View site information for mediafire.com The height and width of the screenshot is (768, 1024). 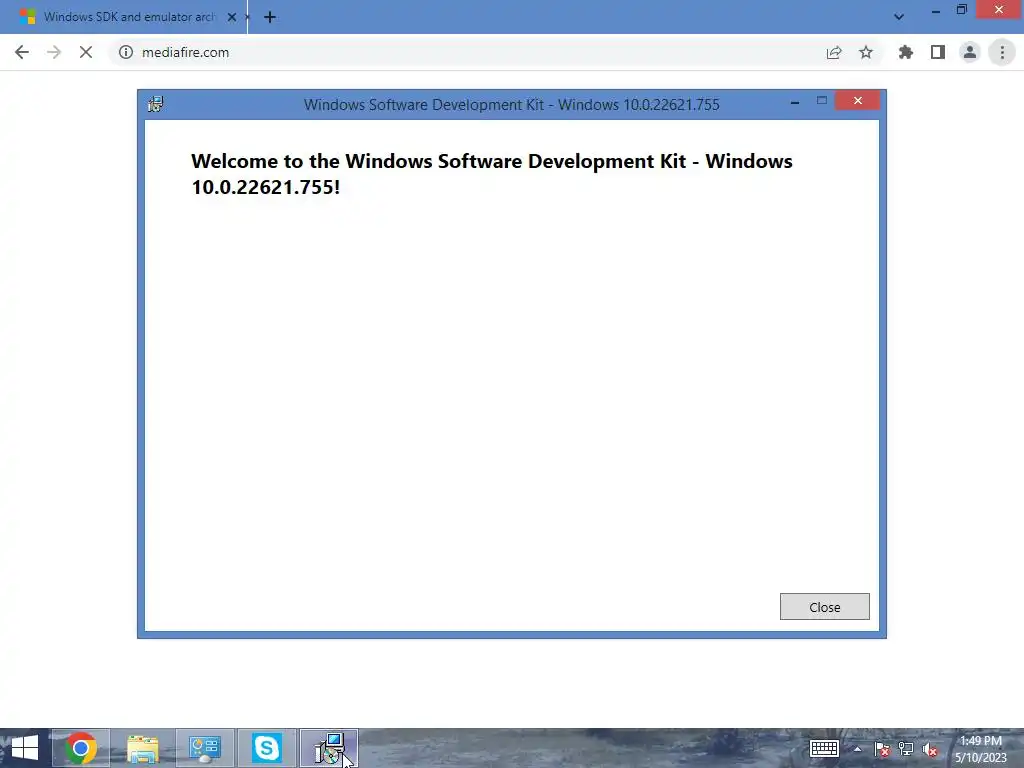coord(125,52)
